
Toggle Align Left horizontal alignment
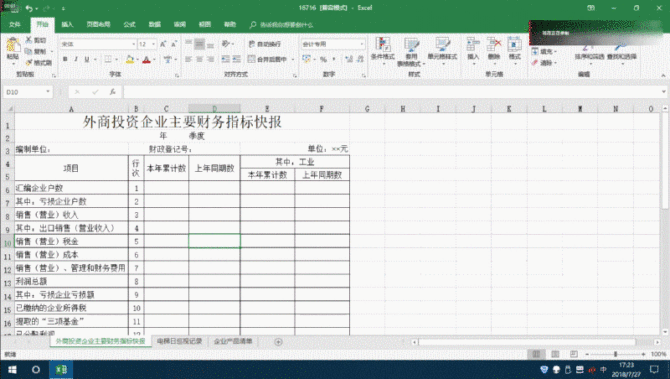[x=188, y=59]
